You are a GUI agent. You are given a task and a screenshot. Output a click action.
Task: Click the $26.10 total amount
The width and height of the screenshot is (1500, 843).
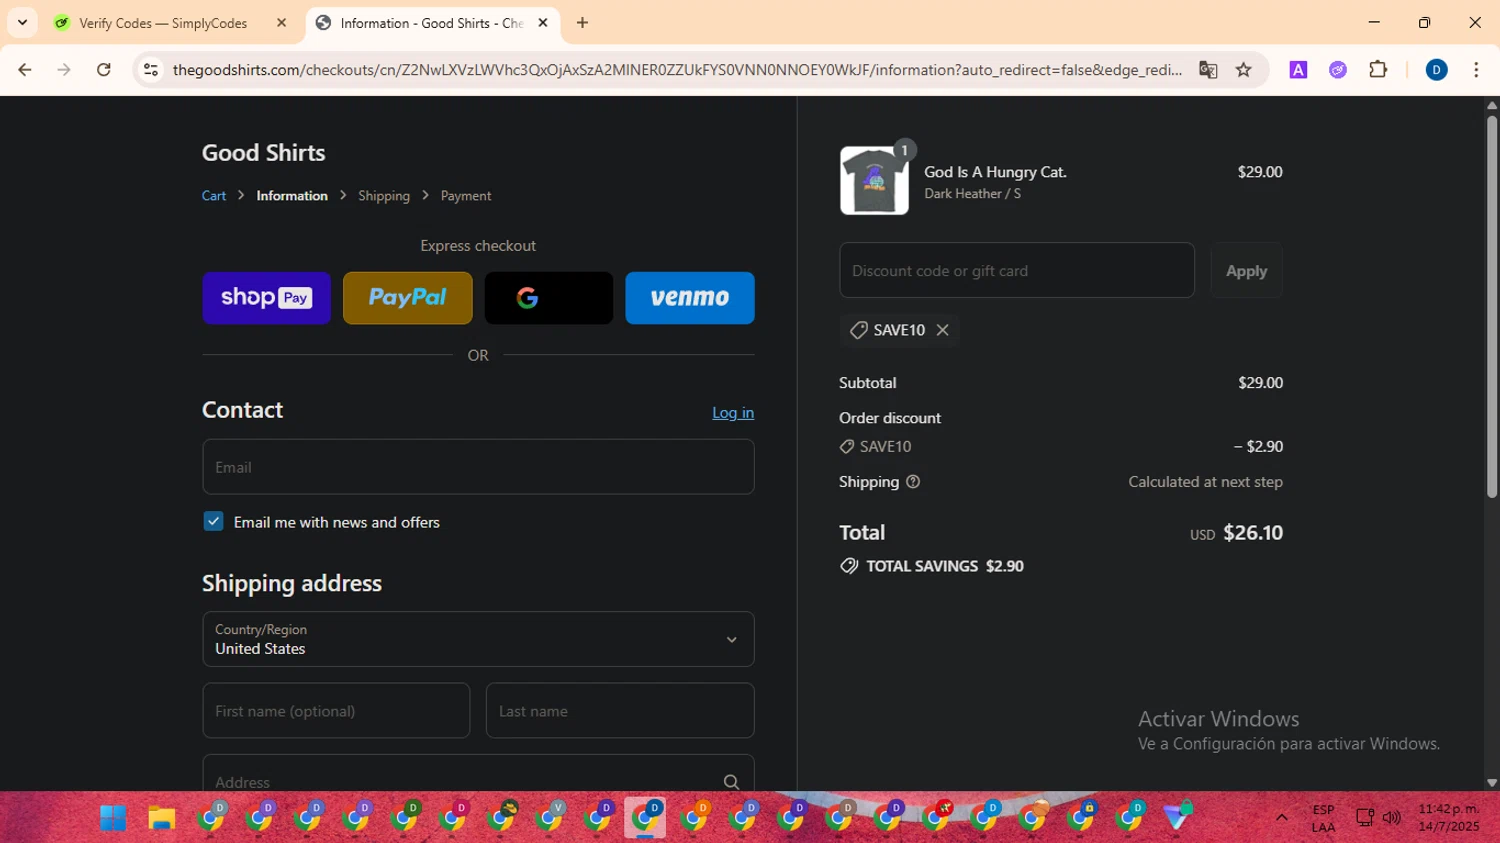pos(1253,533)
